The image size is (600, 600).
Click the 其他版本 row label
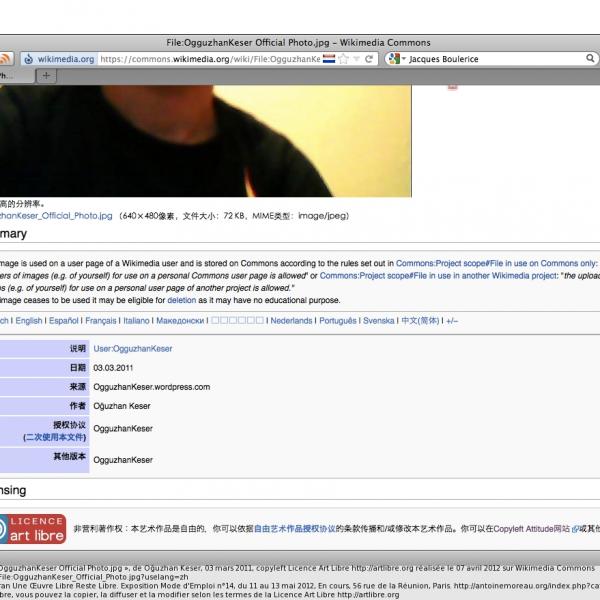70,456
